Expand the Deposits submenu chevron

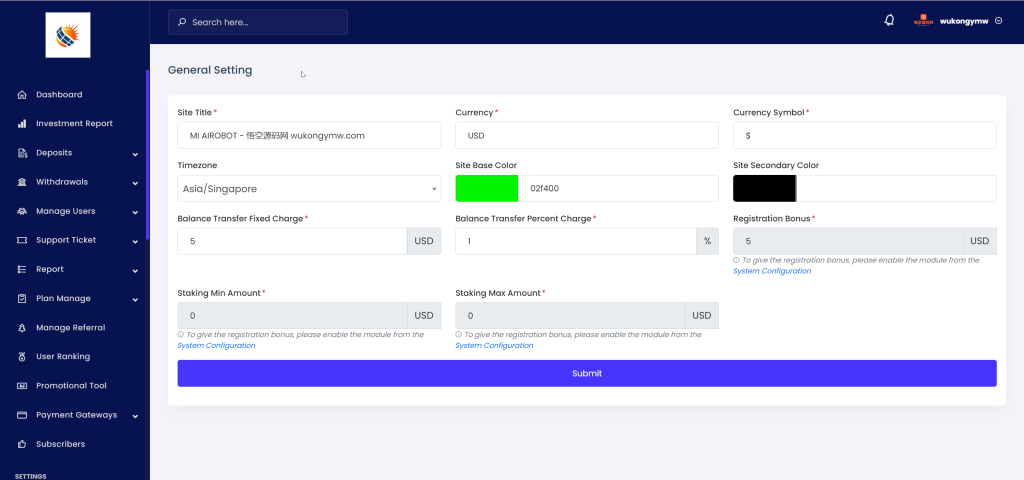[x=135, y=154]
